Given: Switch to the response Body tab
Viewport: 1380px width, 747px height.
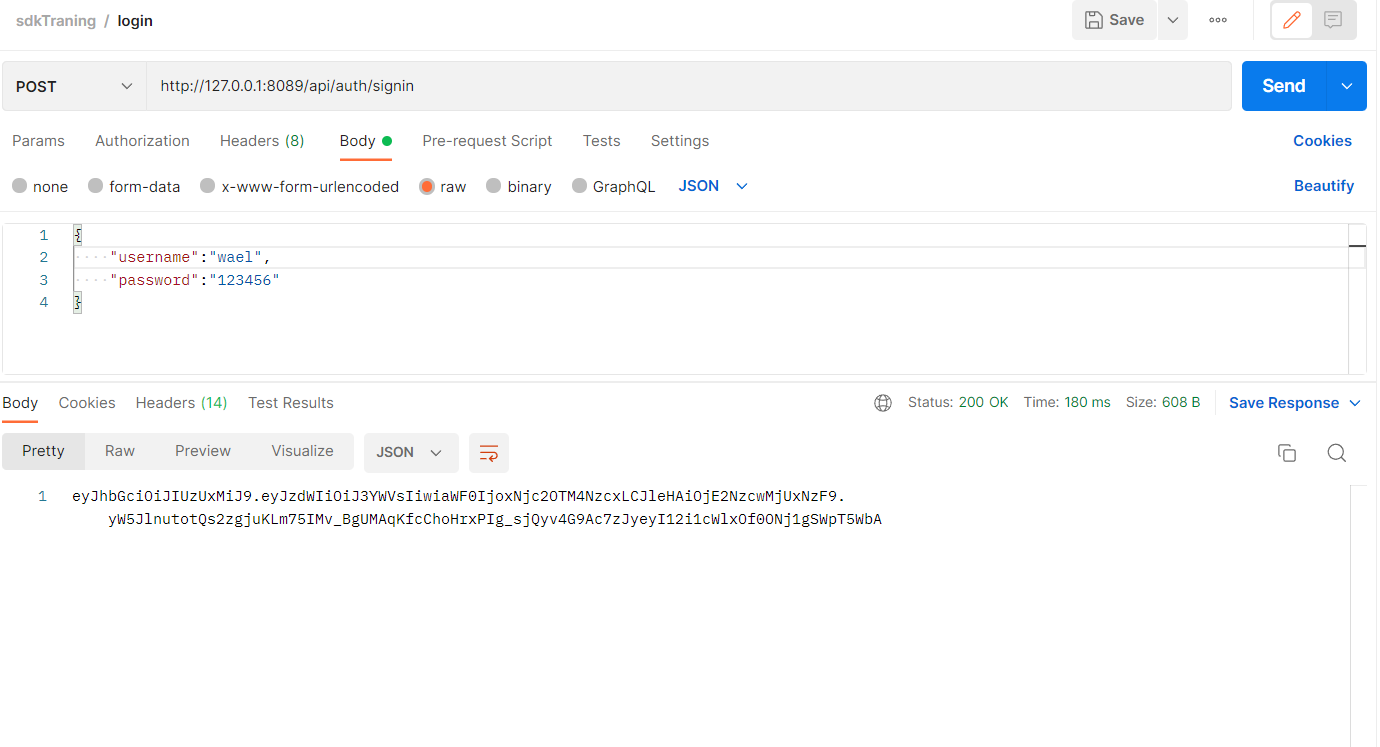Looking at the screenshot, I should (20, 403).
